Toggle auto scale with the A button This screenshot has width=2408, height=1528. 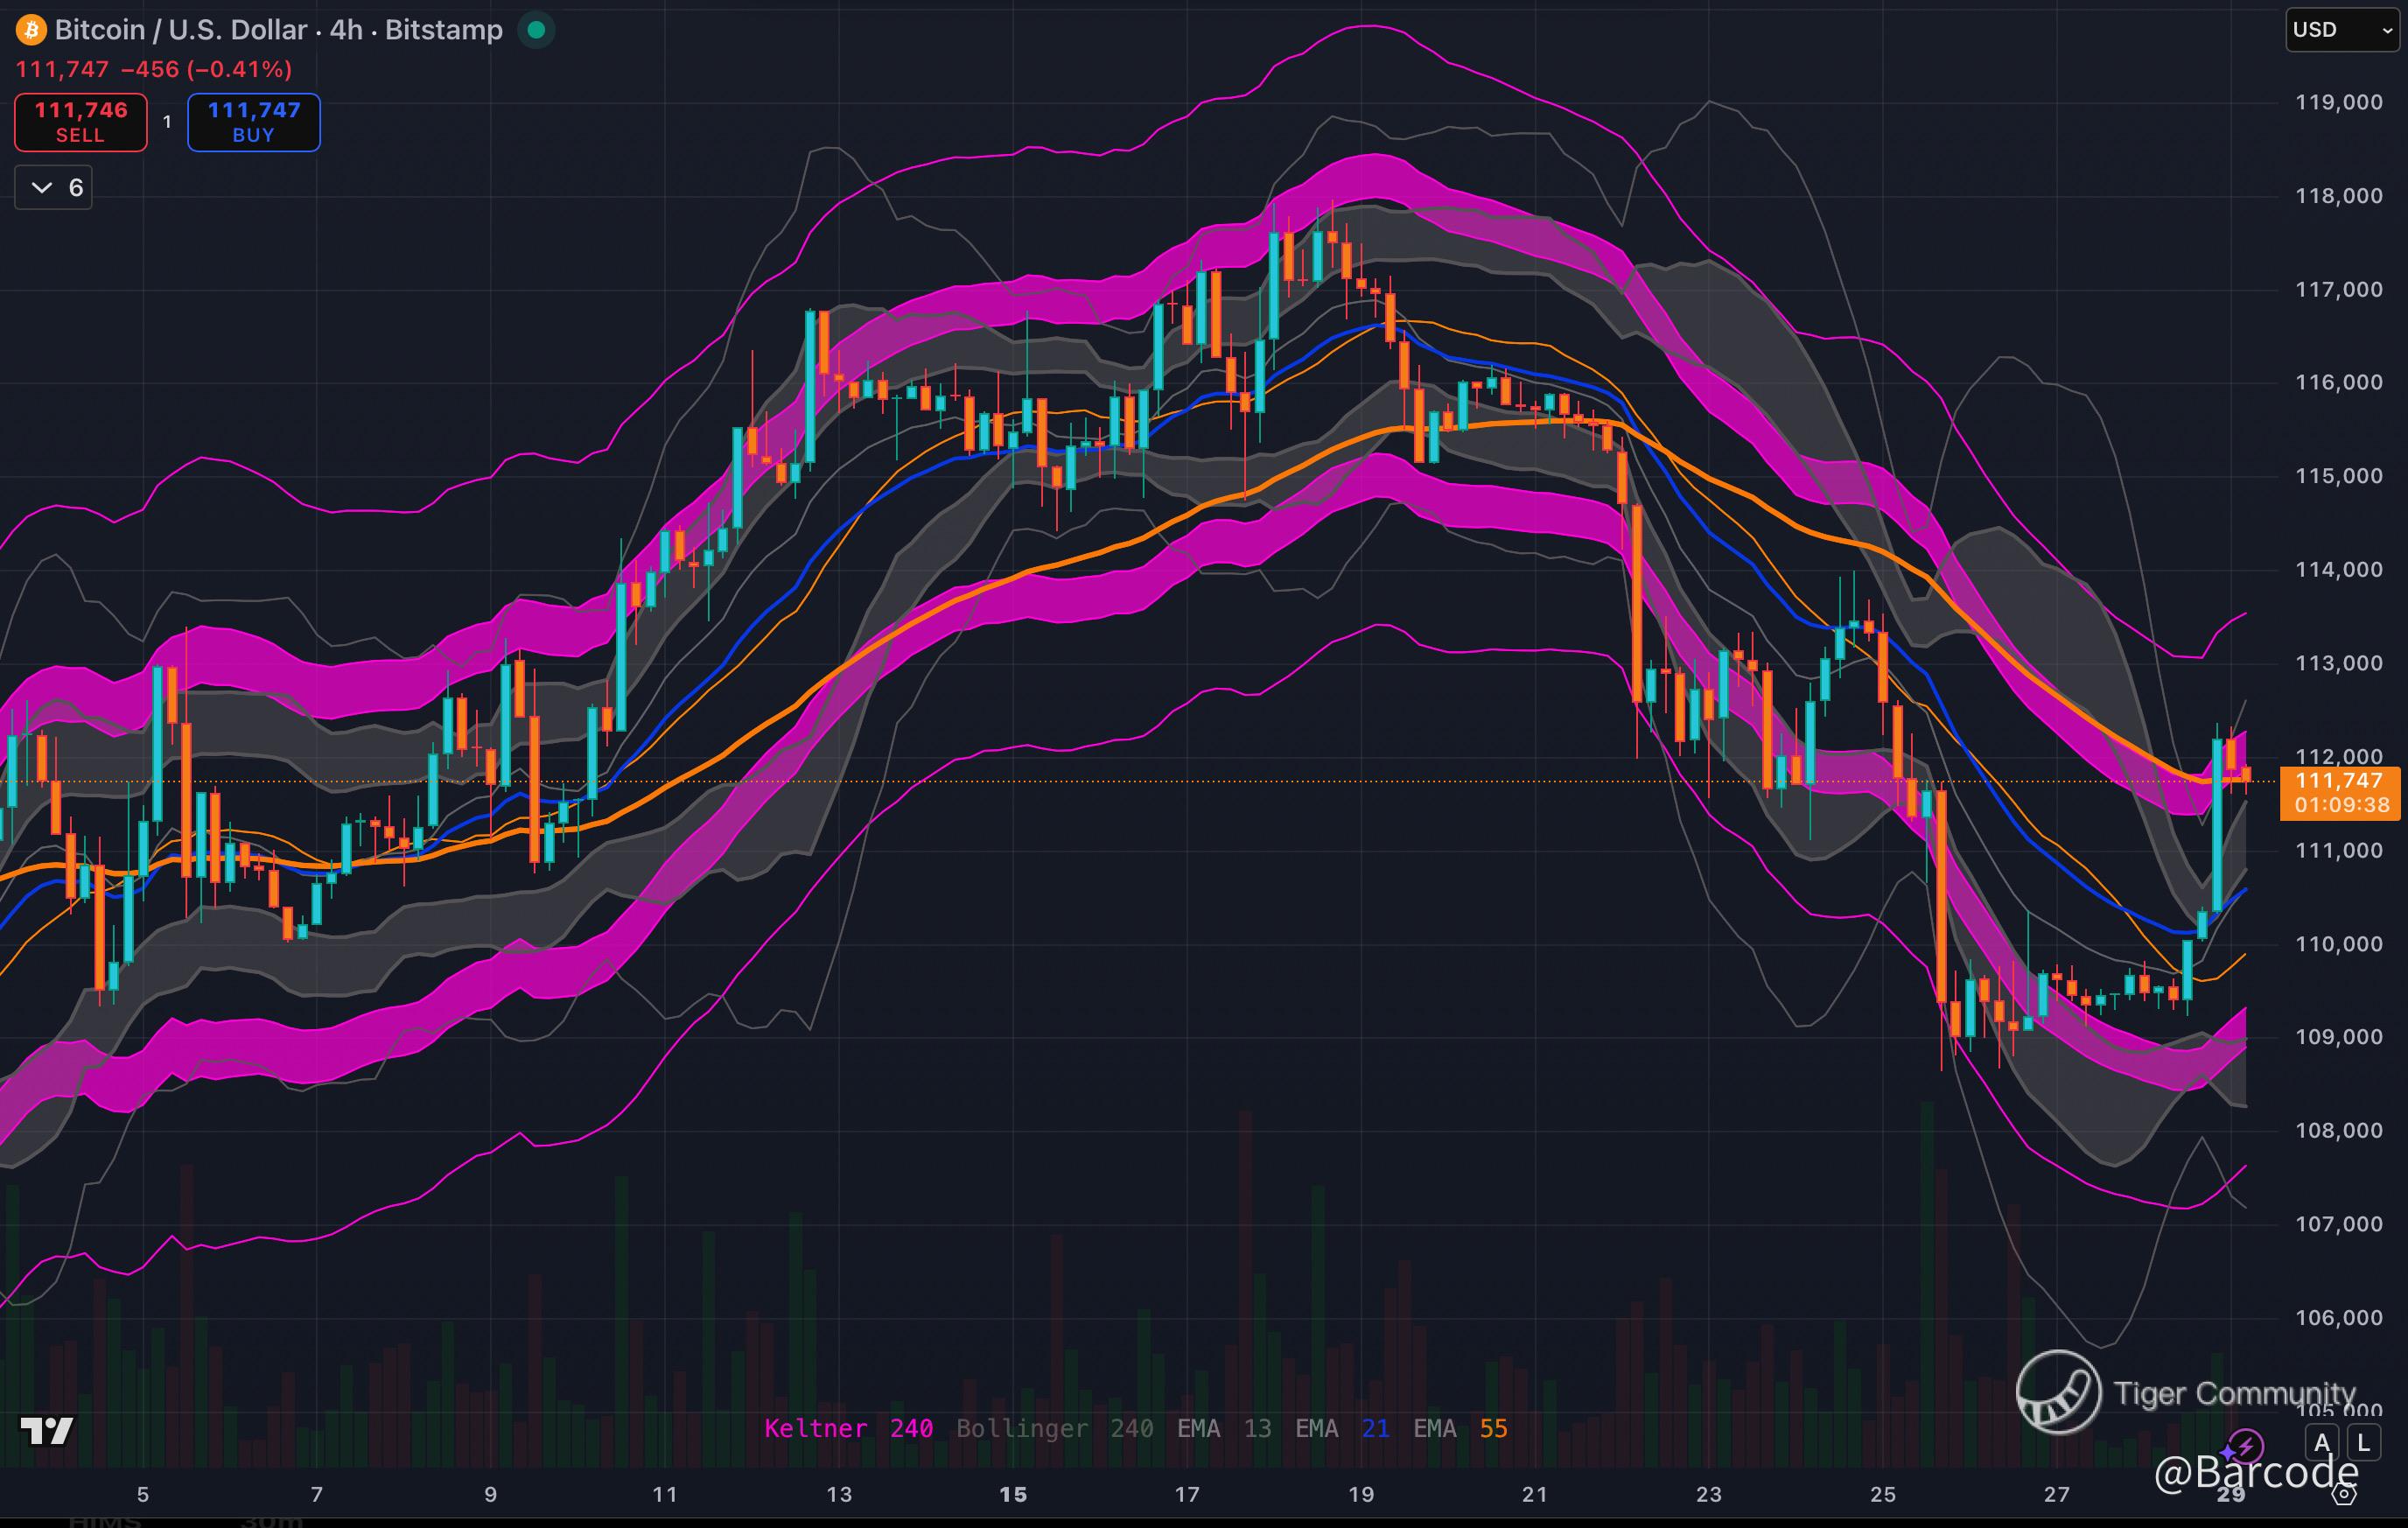[x=2322, y=1443]
